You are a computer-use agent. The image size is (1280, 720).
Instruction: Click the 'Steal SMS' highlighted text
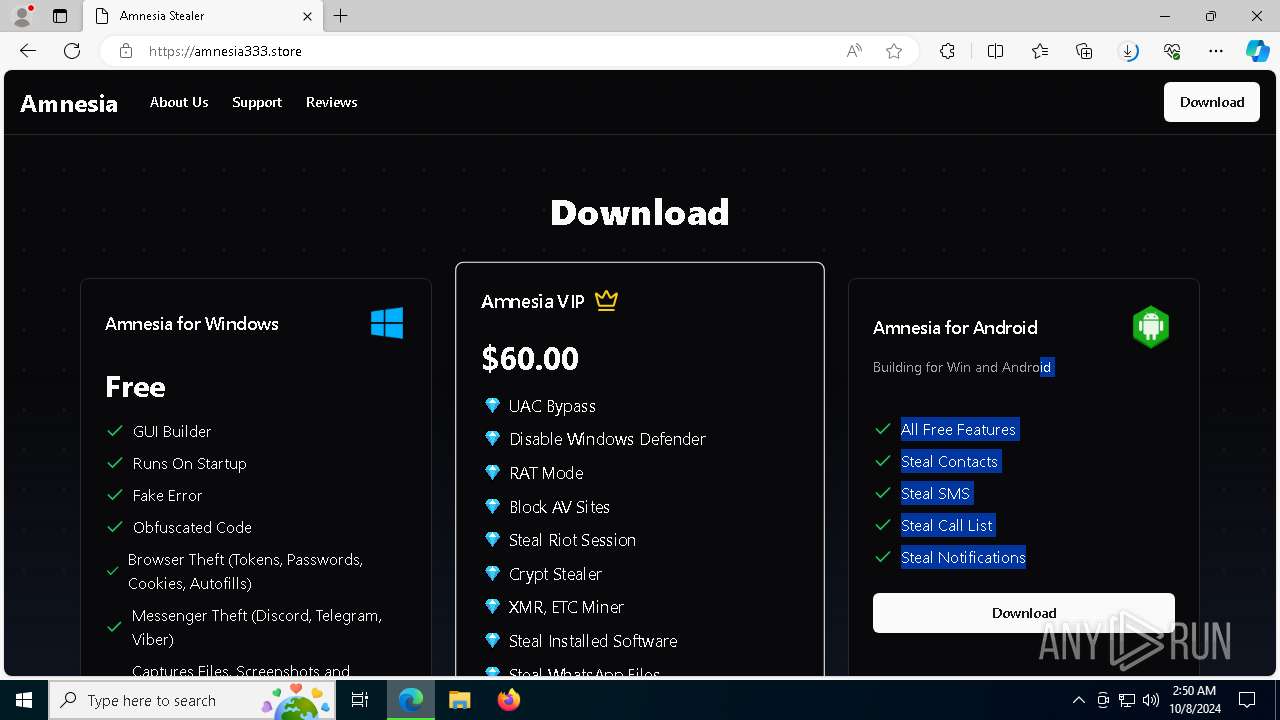pyautogui.click(x=935, y=493)
